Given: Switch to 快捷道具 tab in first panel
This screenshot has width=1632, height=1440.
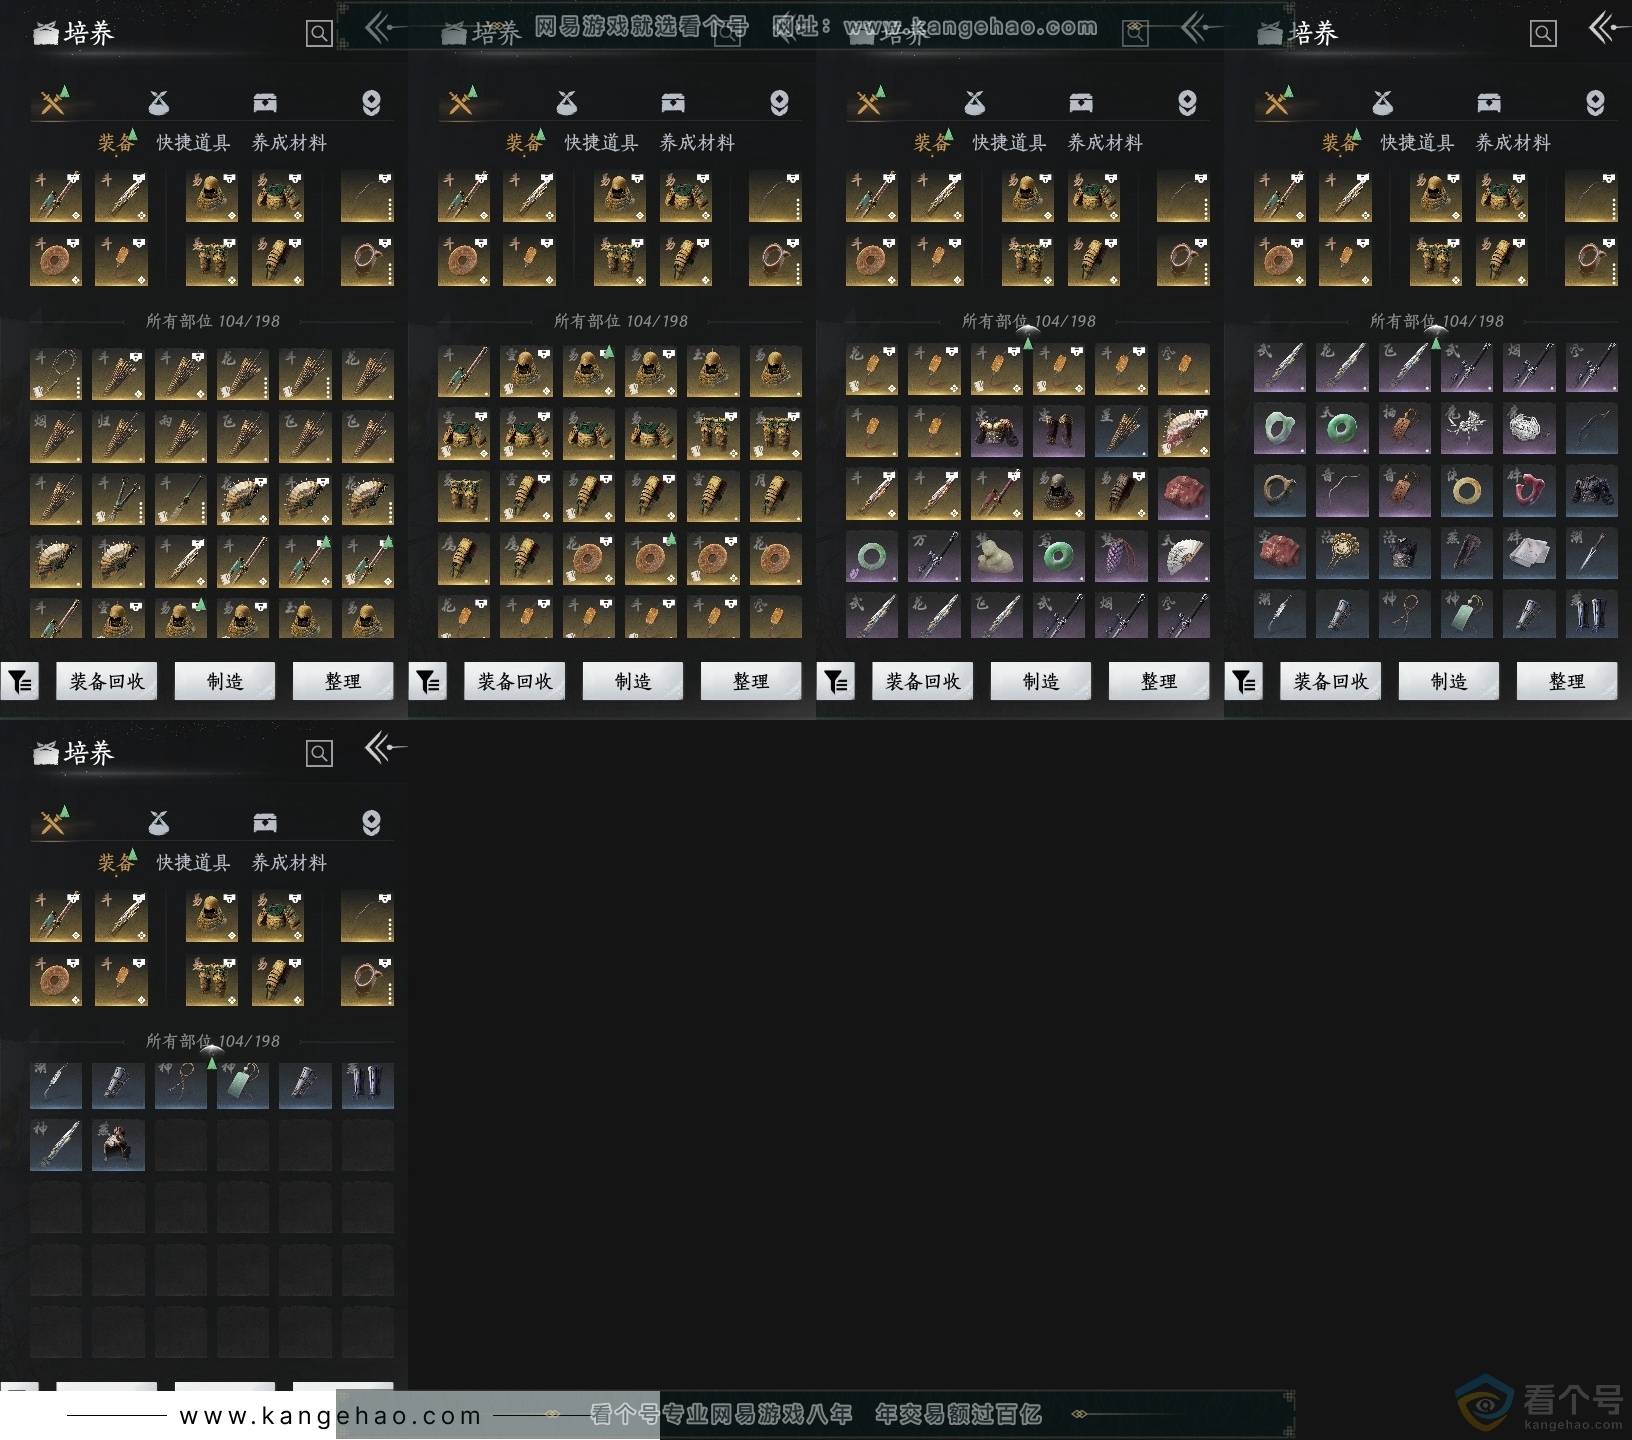Looking at the screenshot, I should pyautogui.click(x=193, y=143).
